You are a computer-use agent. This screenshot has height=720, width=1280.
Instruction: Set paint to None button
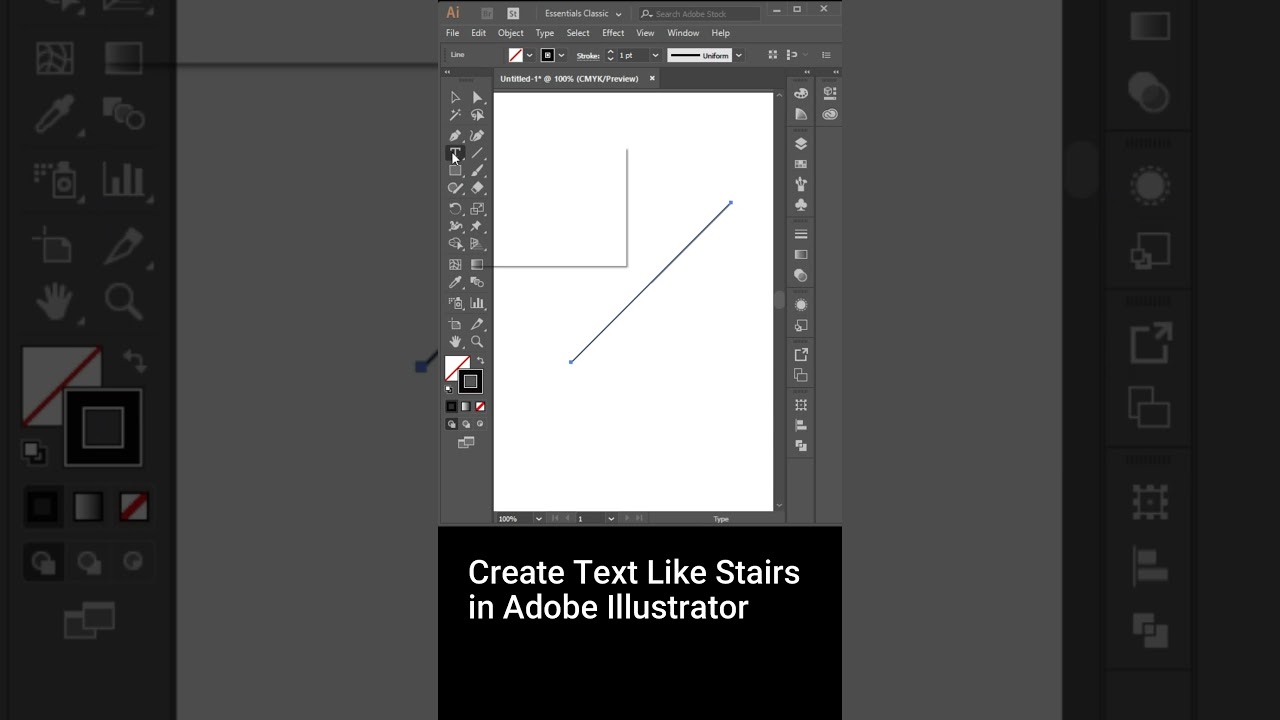tap(480, 406)
